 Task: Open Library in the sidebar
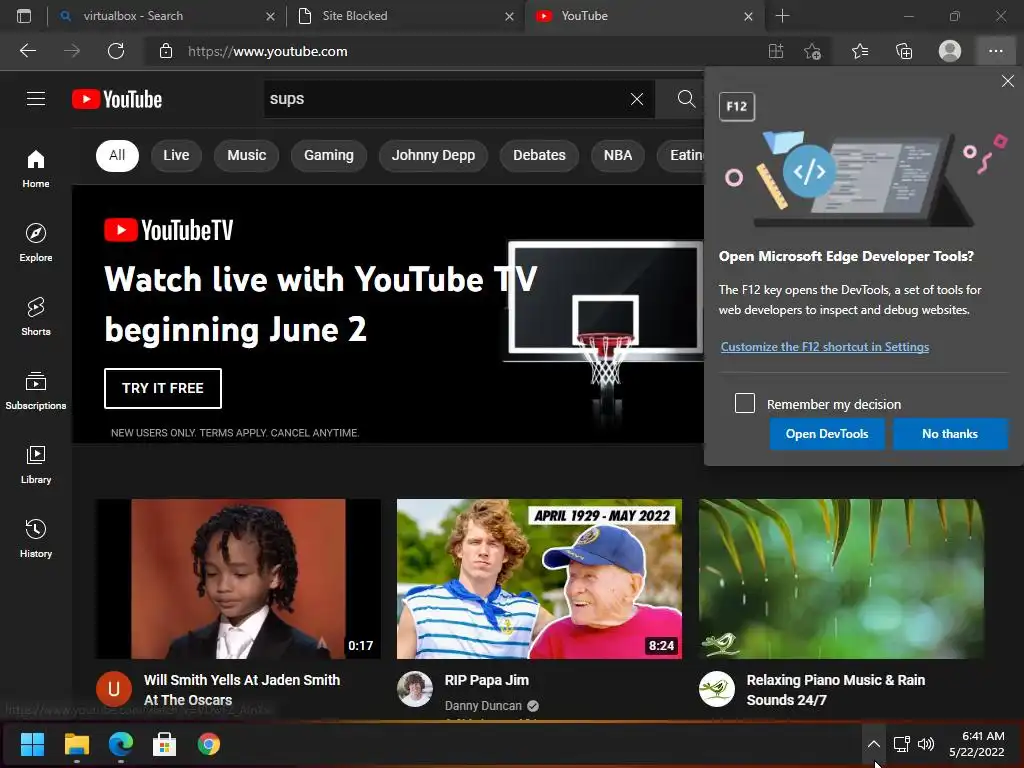coord(36,464)
